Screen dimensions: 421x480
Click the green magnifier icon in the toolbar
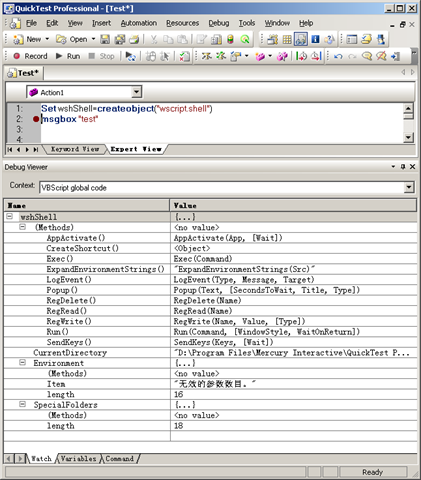tap(245, 40)
